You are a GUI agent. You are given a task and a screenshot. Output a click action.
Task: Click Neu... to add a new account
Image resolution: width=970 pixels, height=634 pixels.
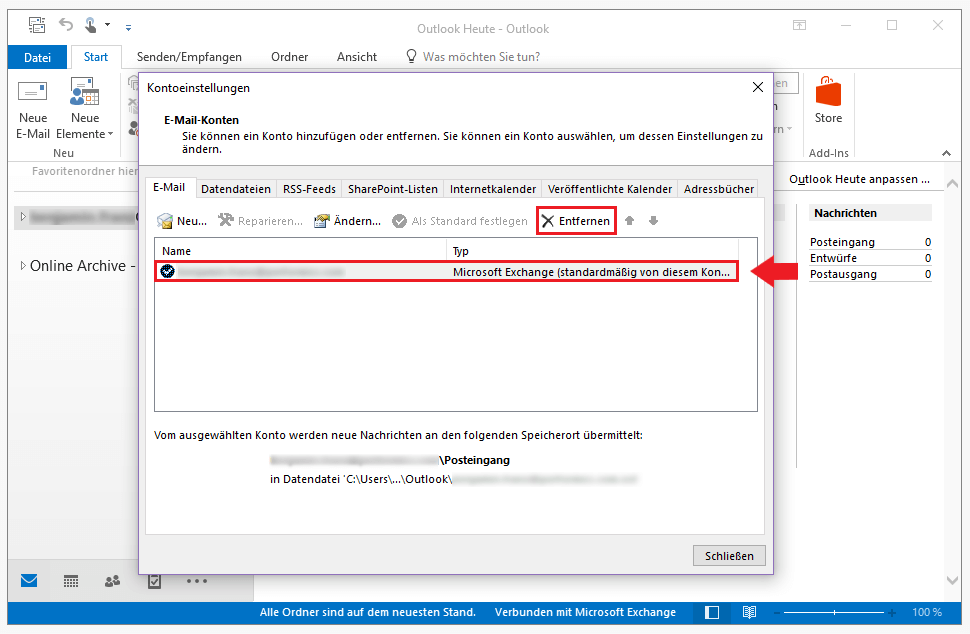tap(182, 221)
